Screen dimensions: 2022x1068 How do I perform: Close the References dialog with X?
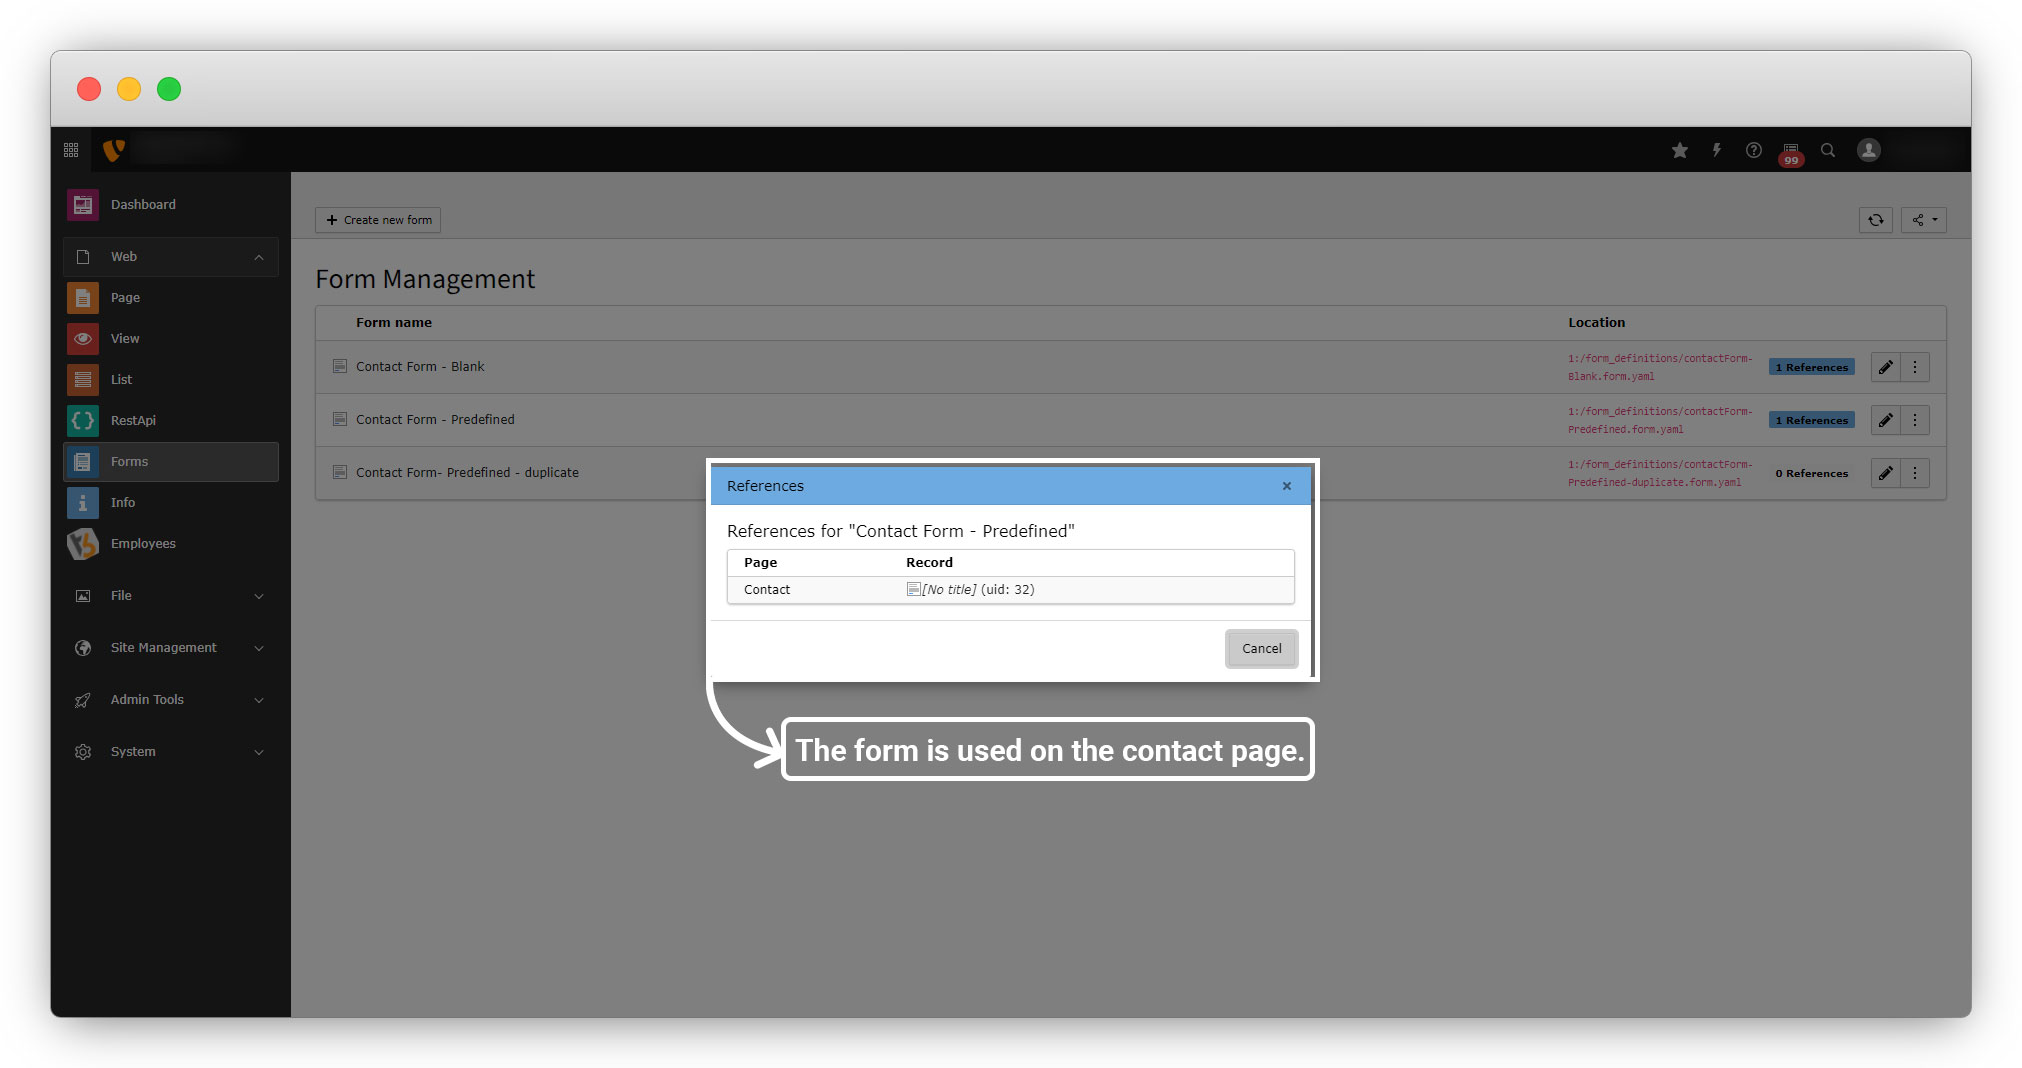[1287, 486]
